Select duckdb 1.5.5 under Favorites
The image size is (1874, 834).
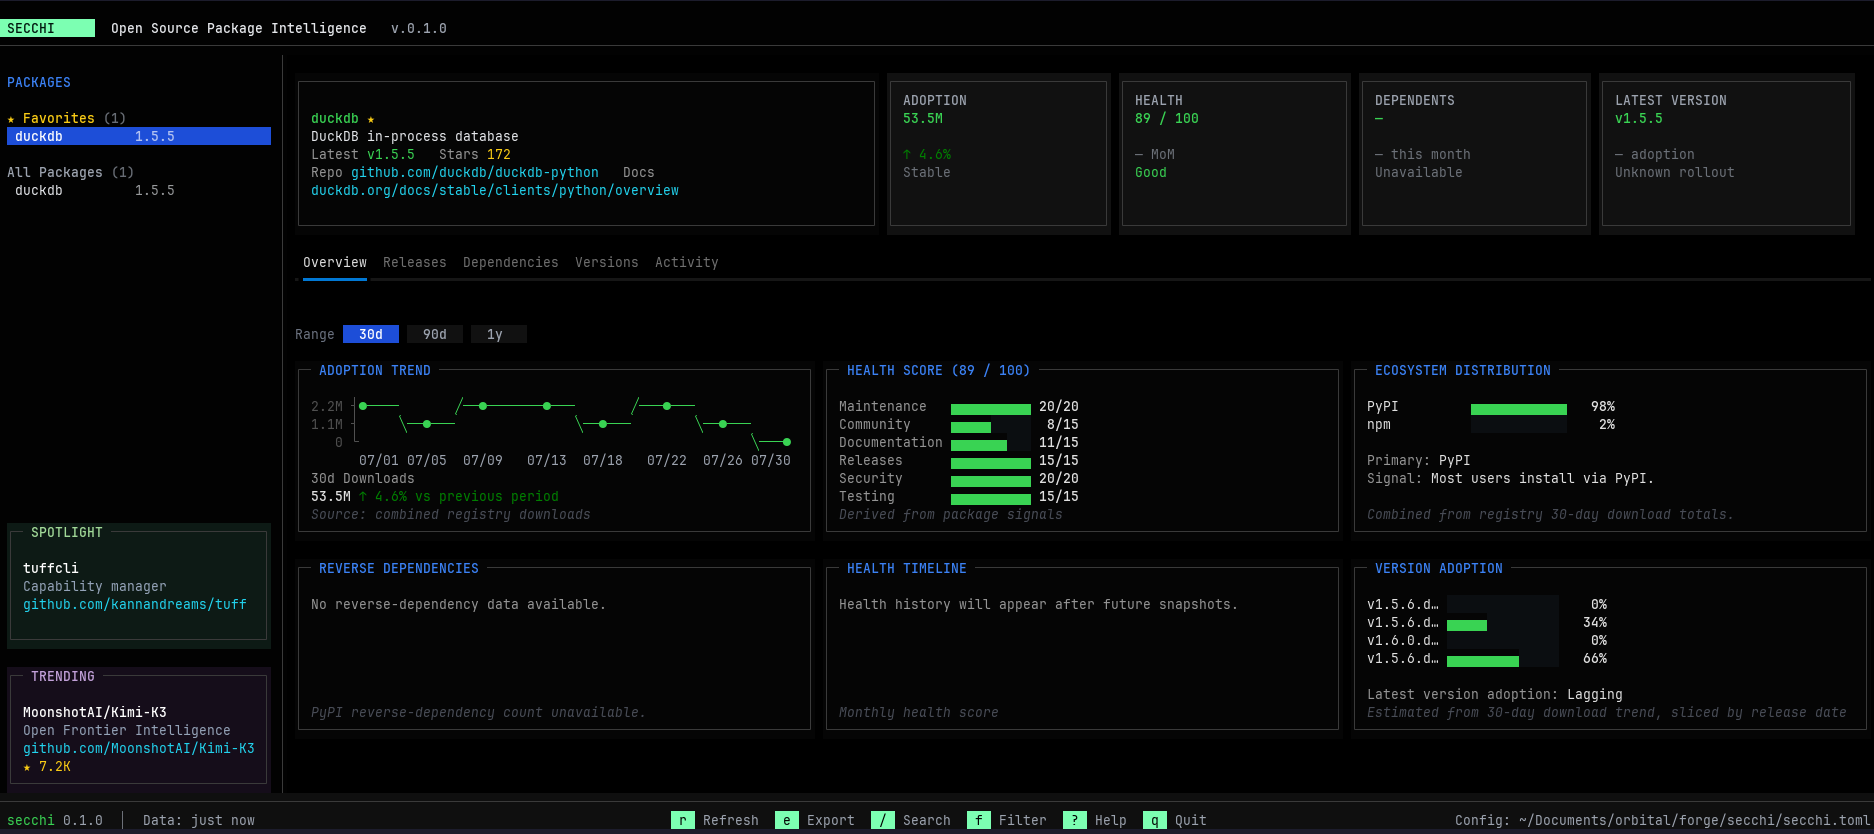[139, 136]
